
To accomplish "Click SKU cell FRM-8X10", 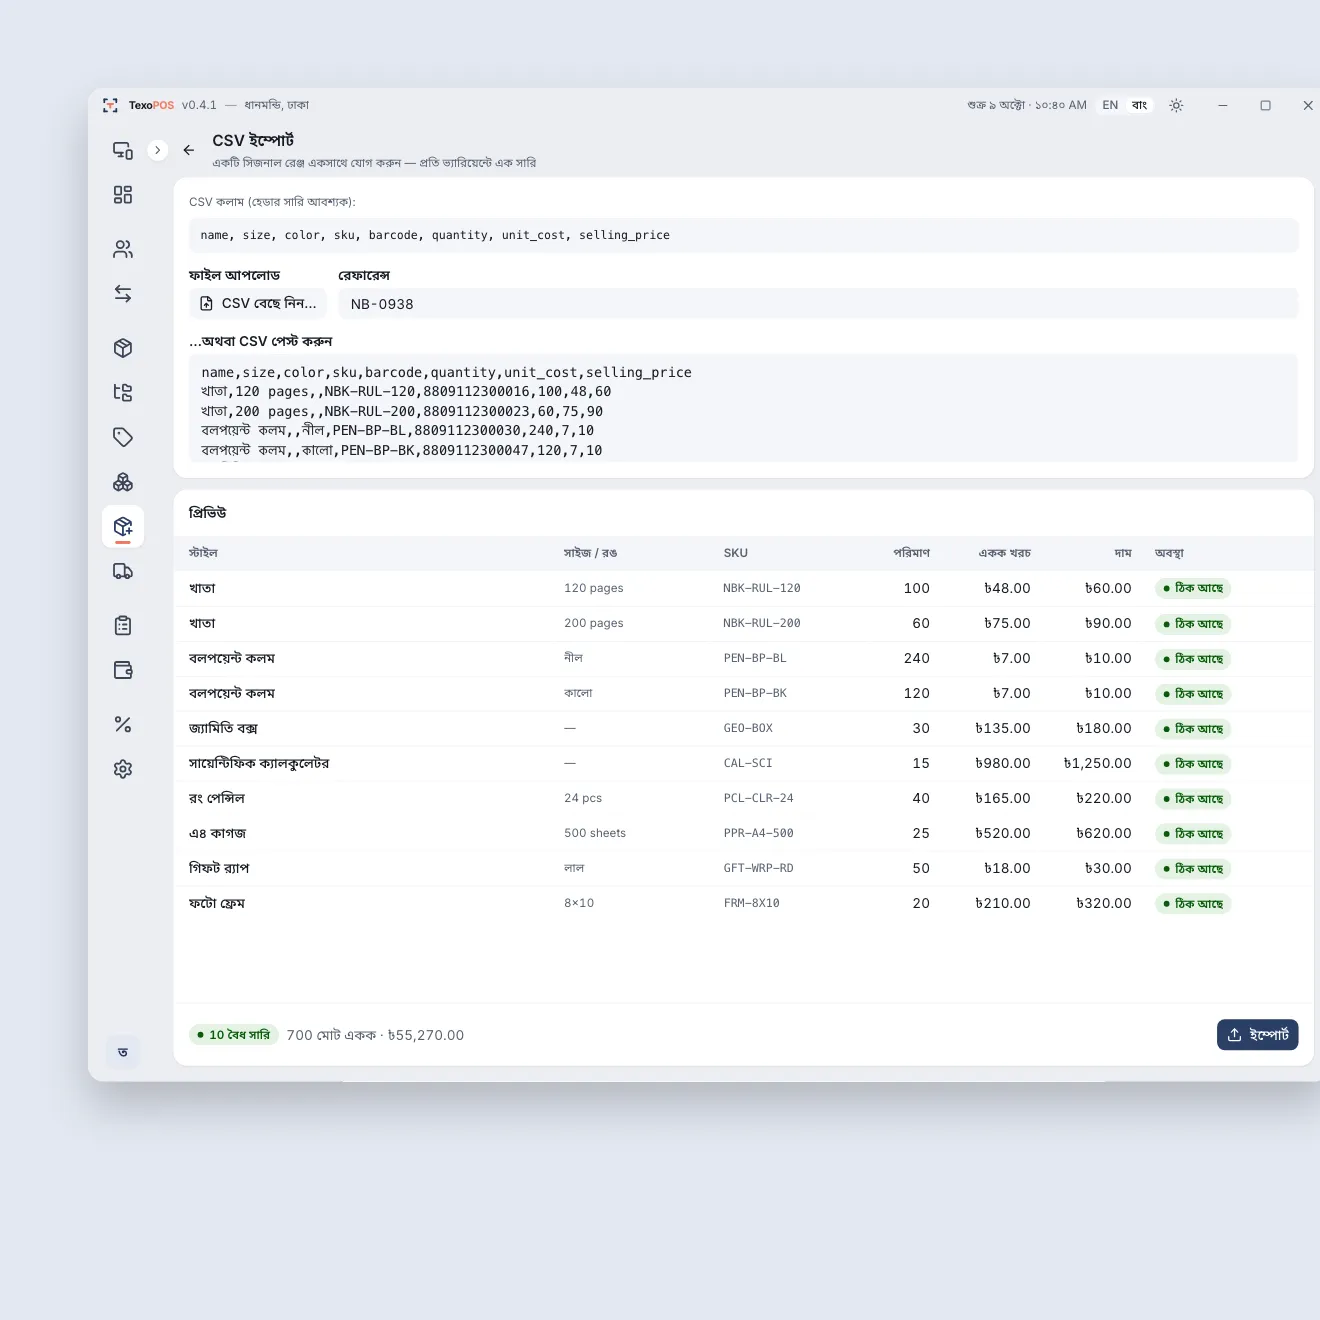I will click(x=751, y=903).
